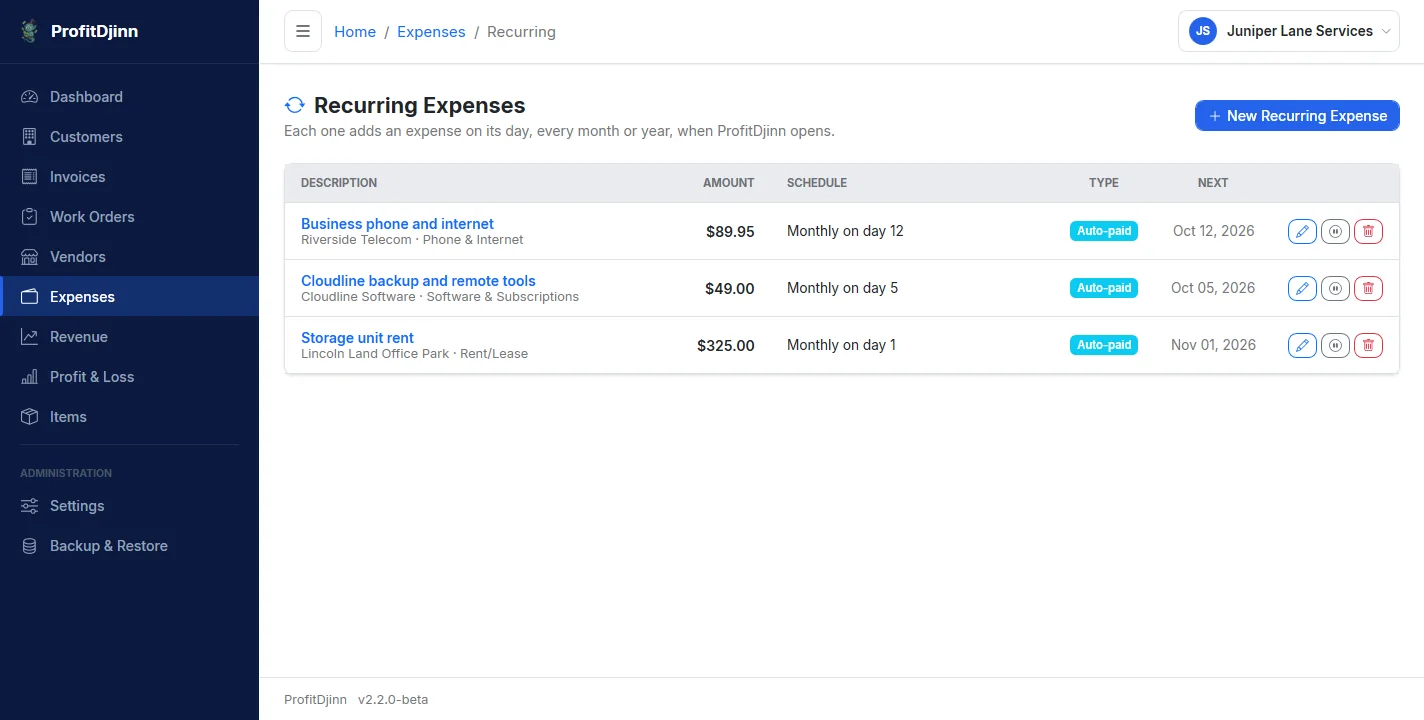Toggle the sidebar with the hamburger button

[x=303, y=31]
